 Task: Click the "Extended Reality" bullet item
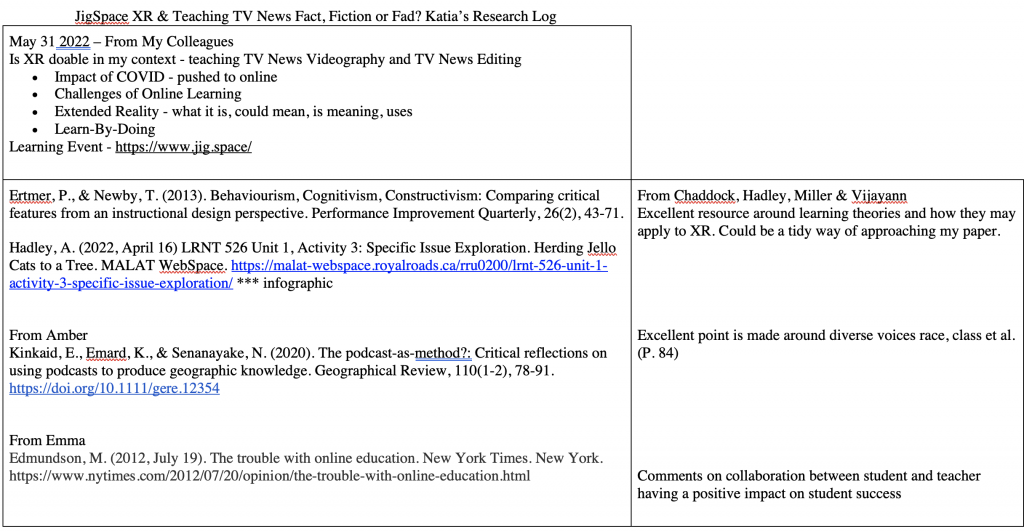coord(233,111)
